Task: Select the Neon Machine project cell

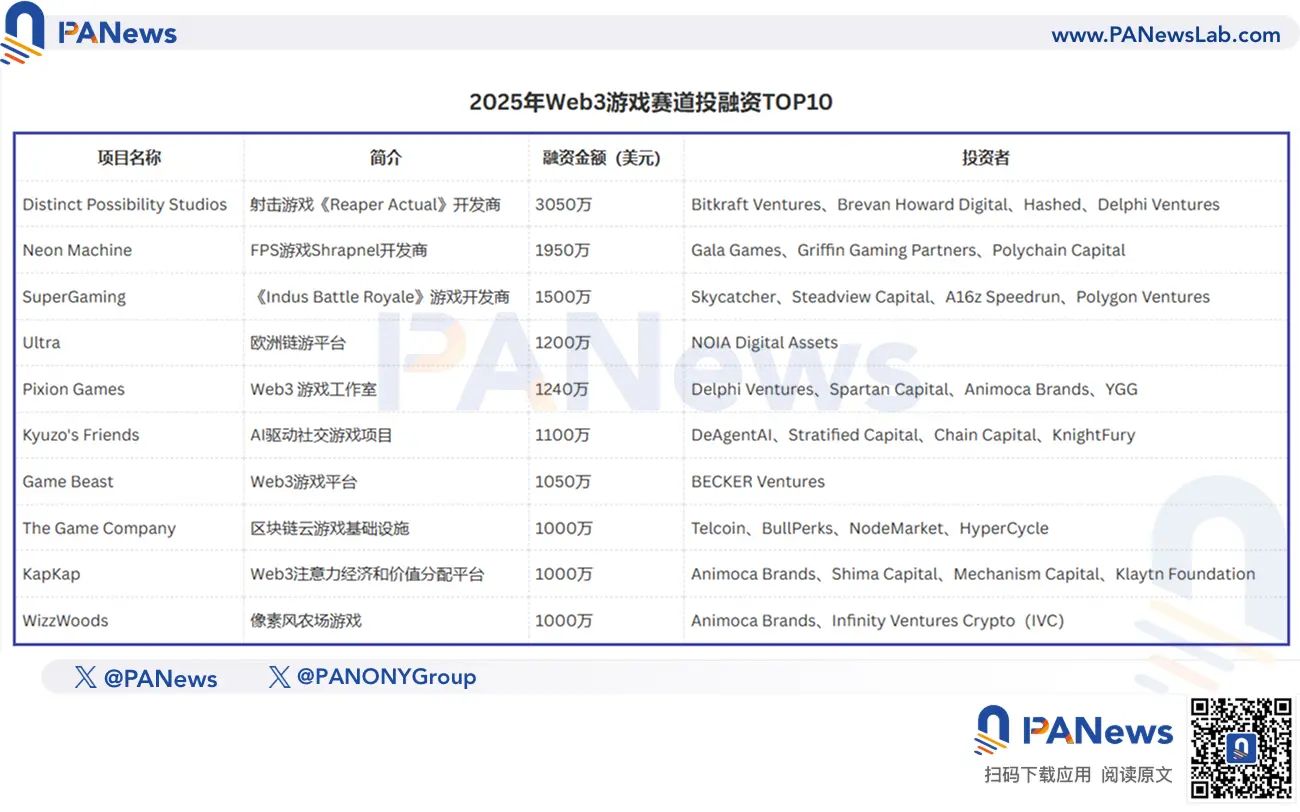Action: click(77, 250)
